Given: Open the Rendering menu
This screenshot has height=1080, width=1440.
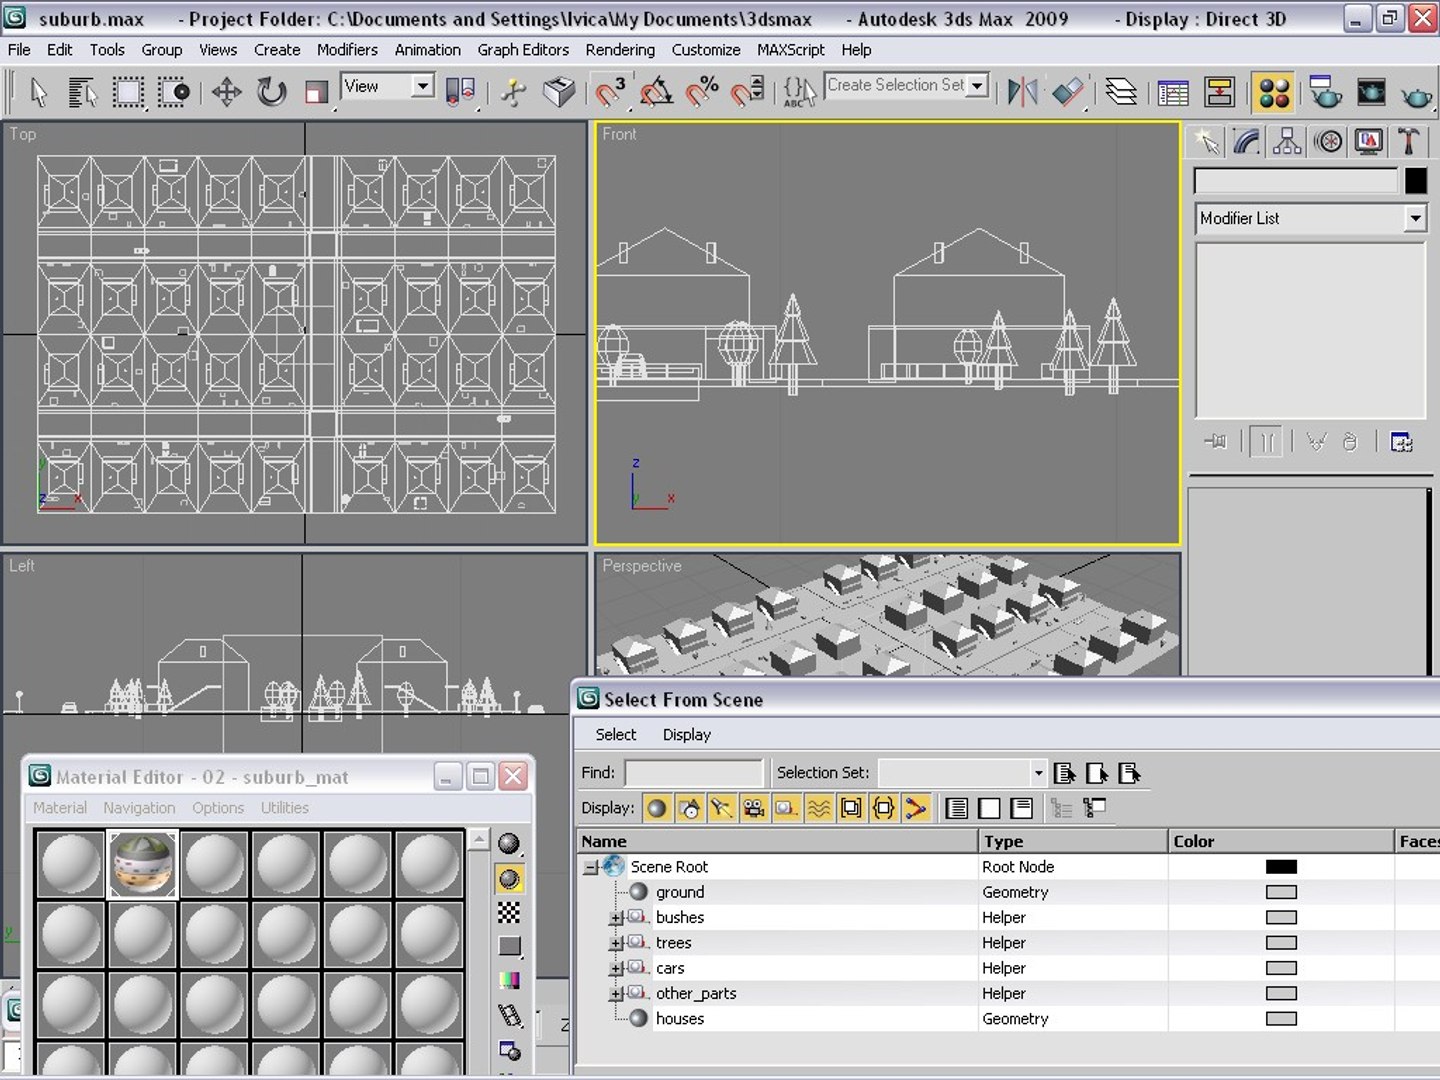Looking at the screenshot, I should (x=620, y=50).
